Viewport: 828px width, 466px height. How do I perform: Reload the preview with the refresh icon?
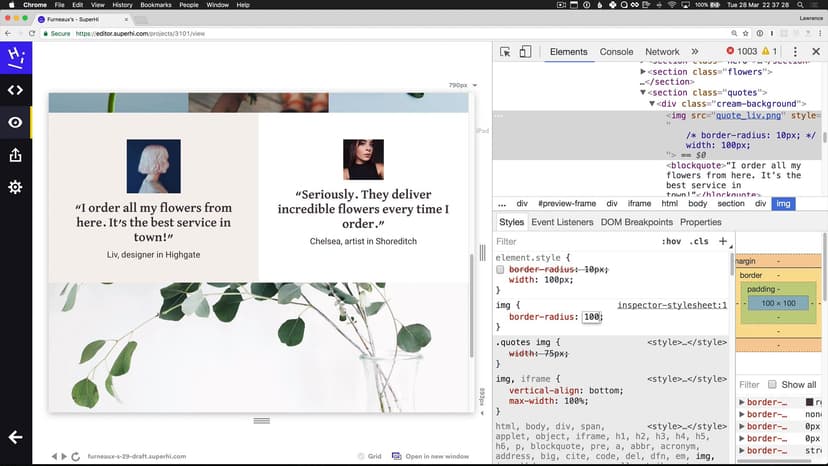click(76, 457)
